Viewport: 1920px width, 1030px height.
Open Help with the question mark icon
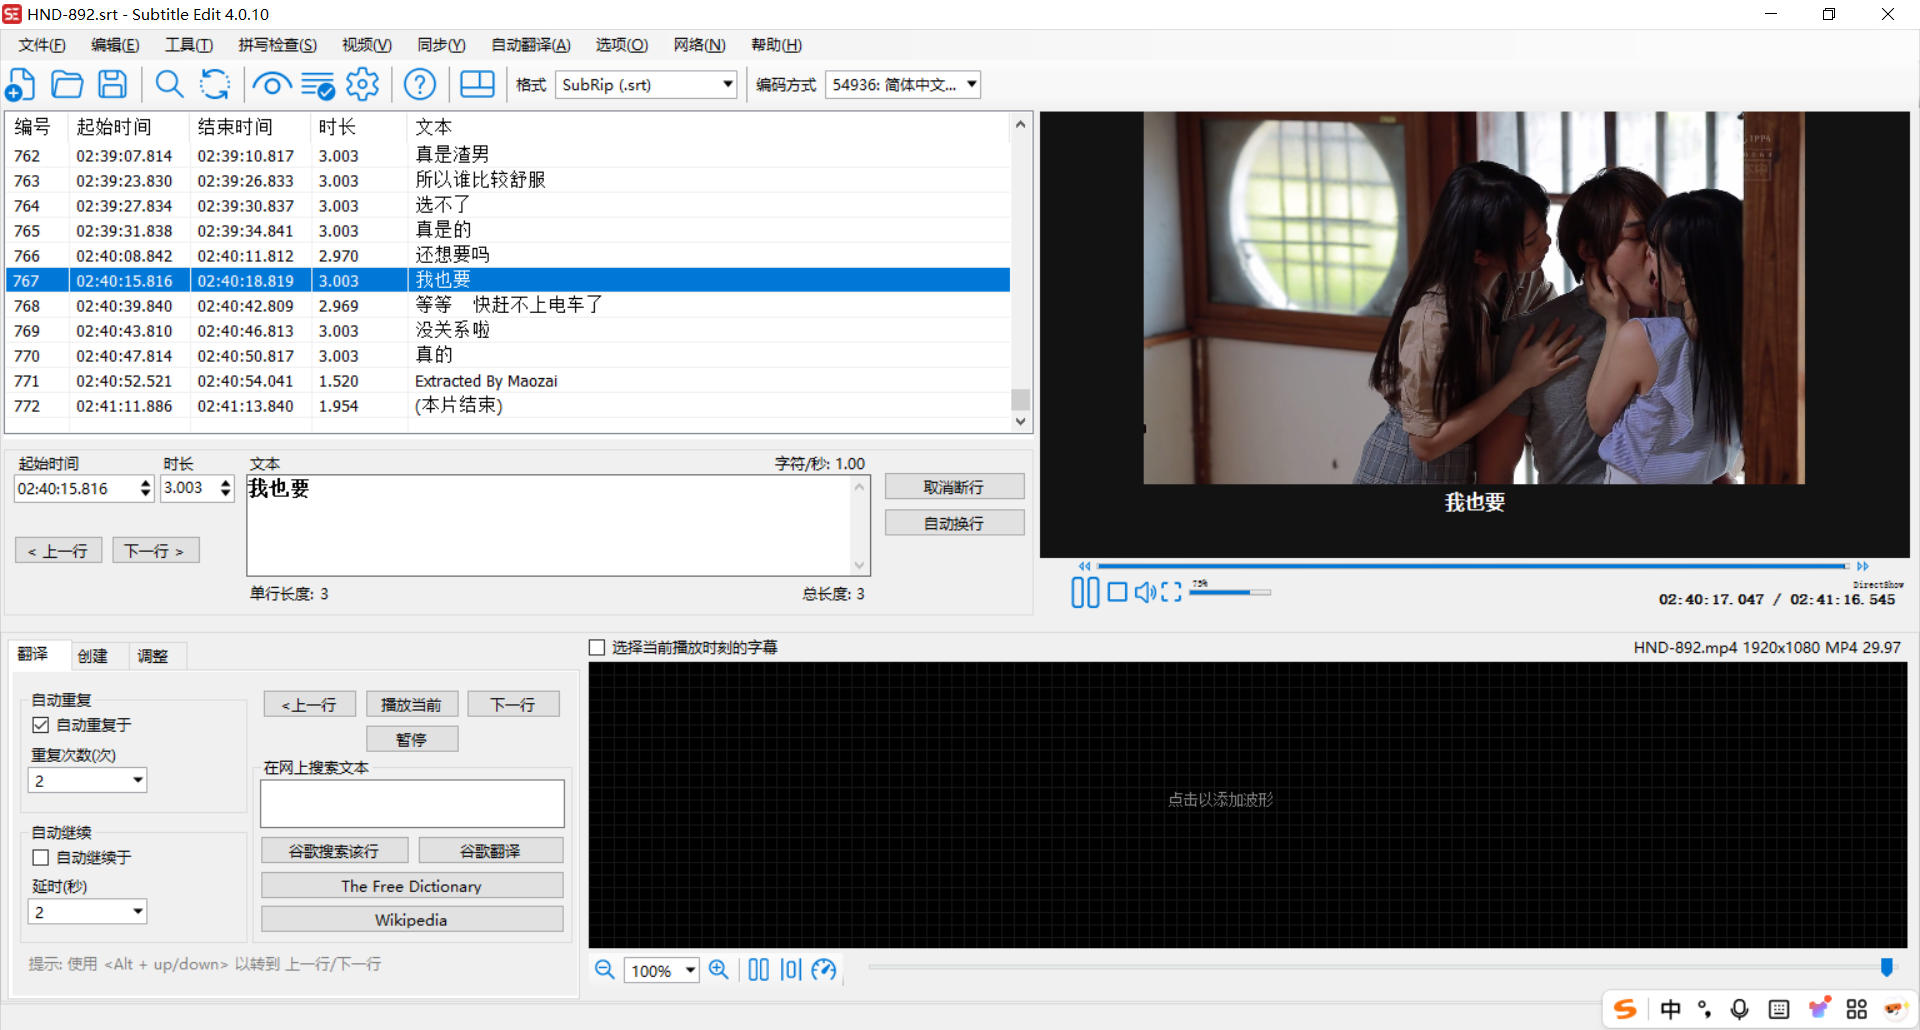420,85
